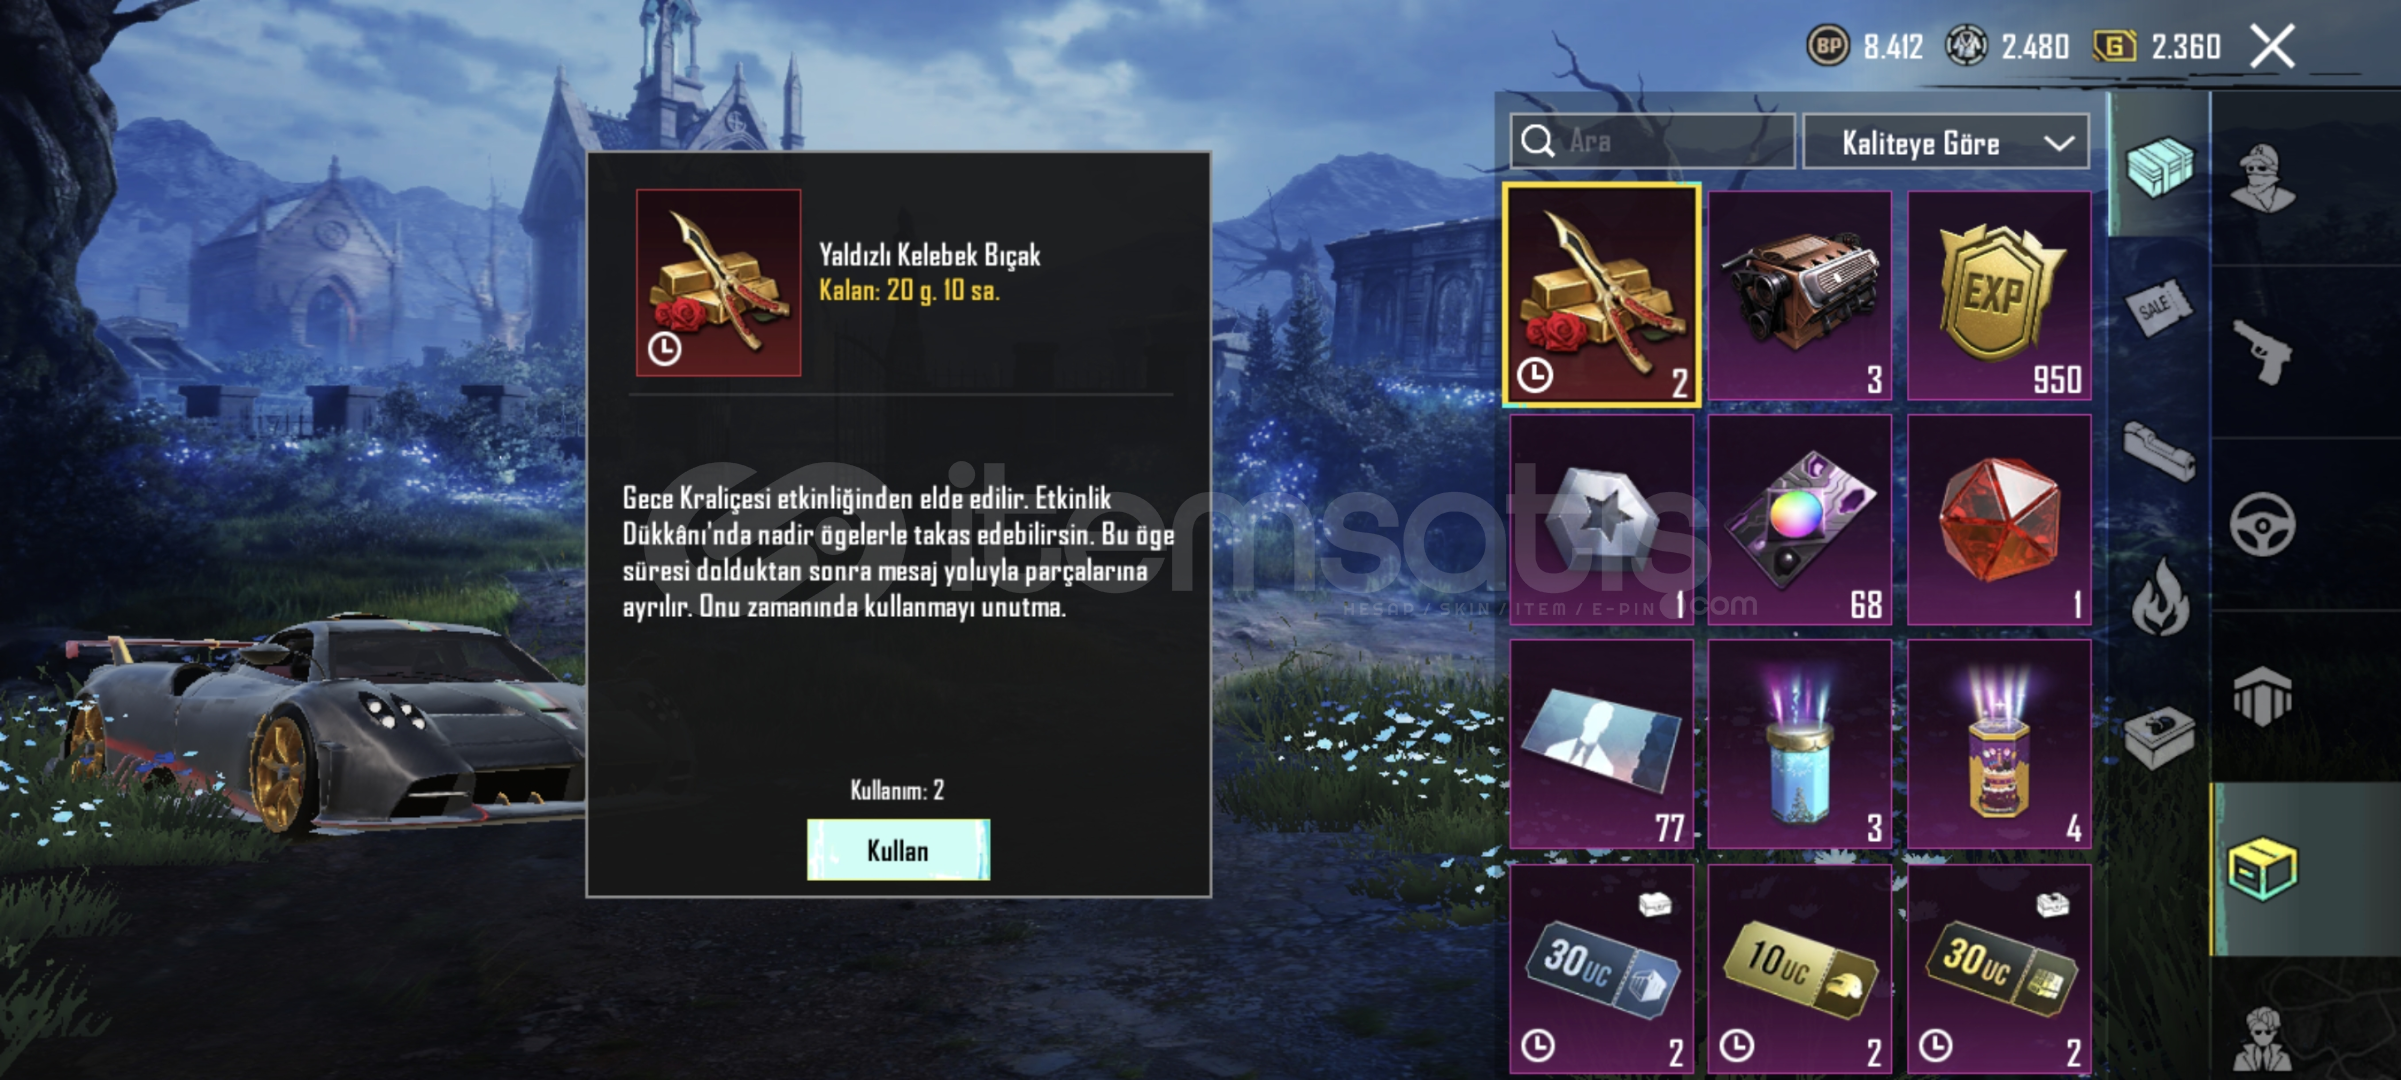
Task: Click the G gold currency icon
Action: click(2114, 46)
